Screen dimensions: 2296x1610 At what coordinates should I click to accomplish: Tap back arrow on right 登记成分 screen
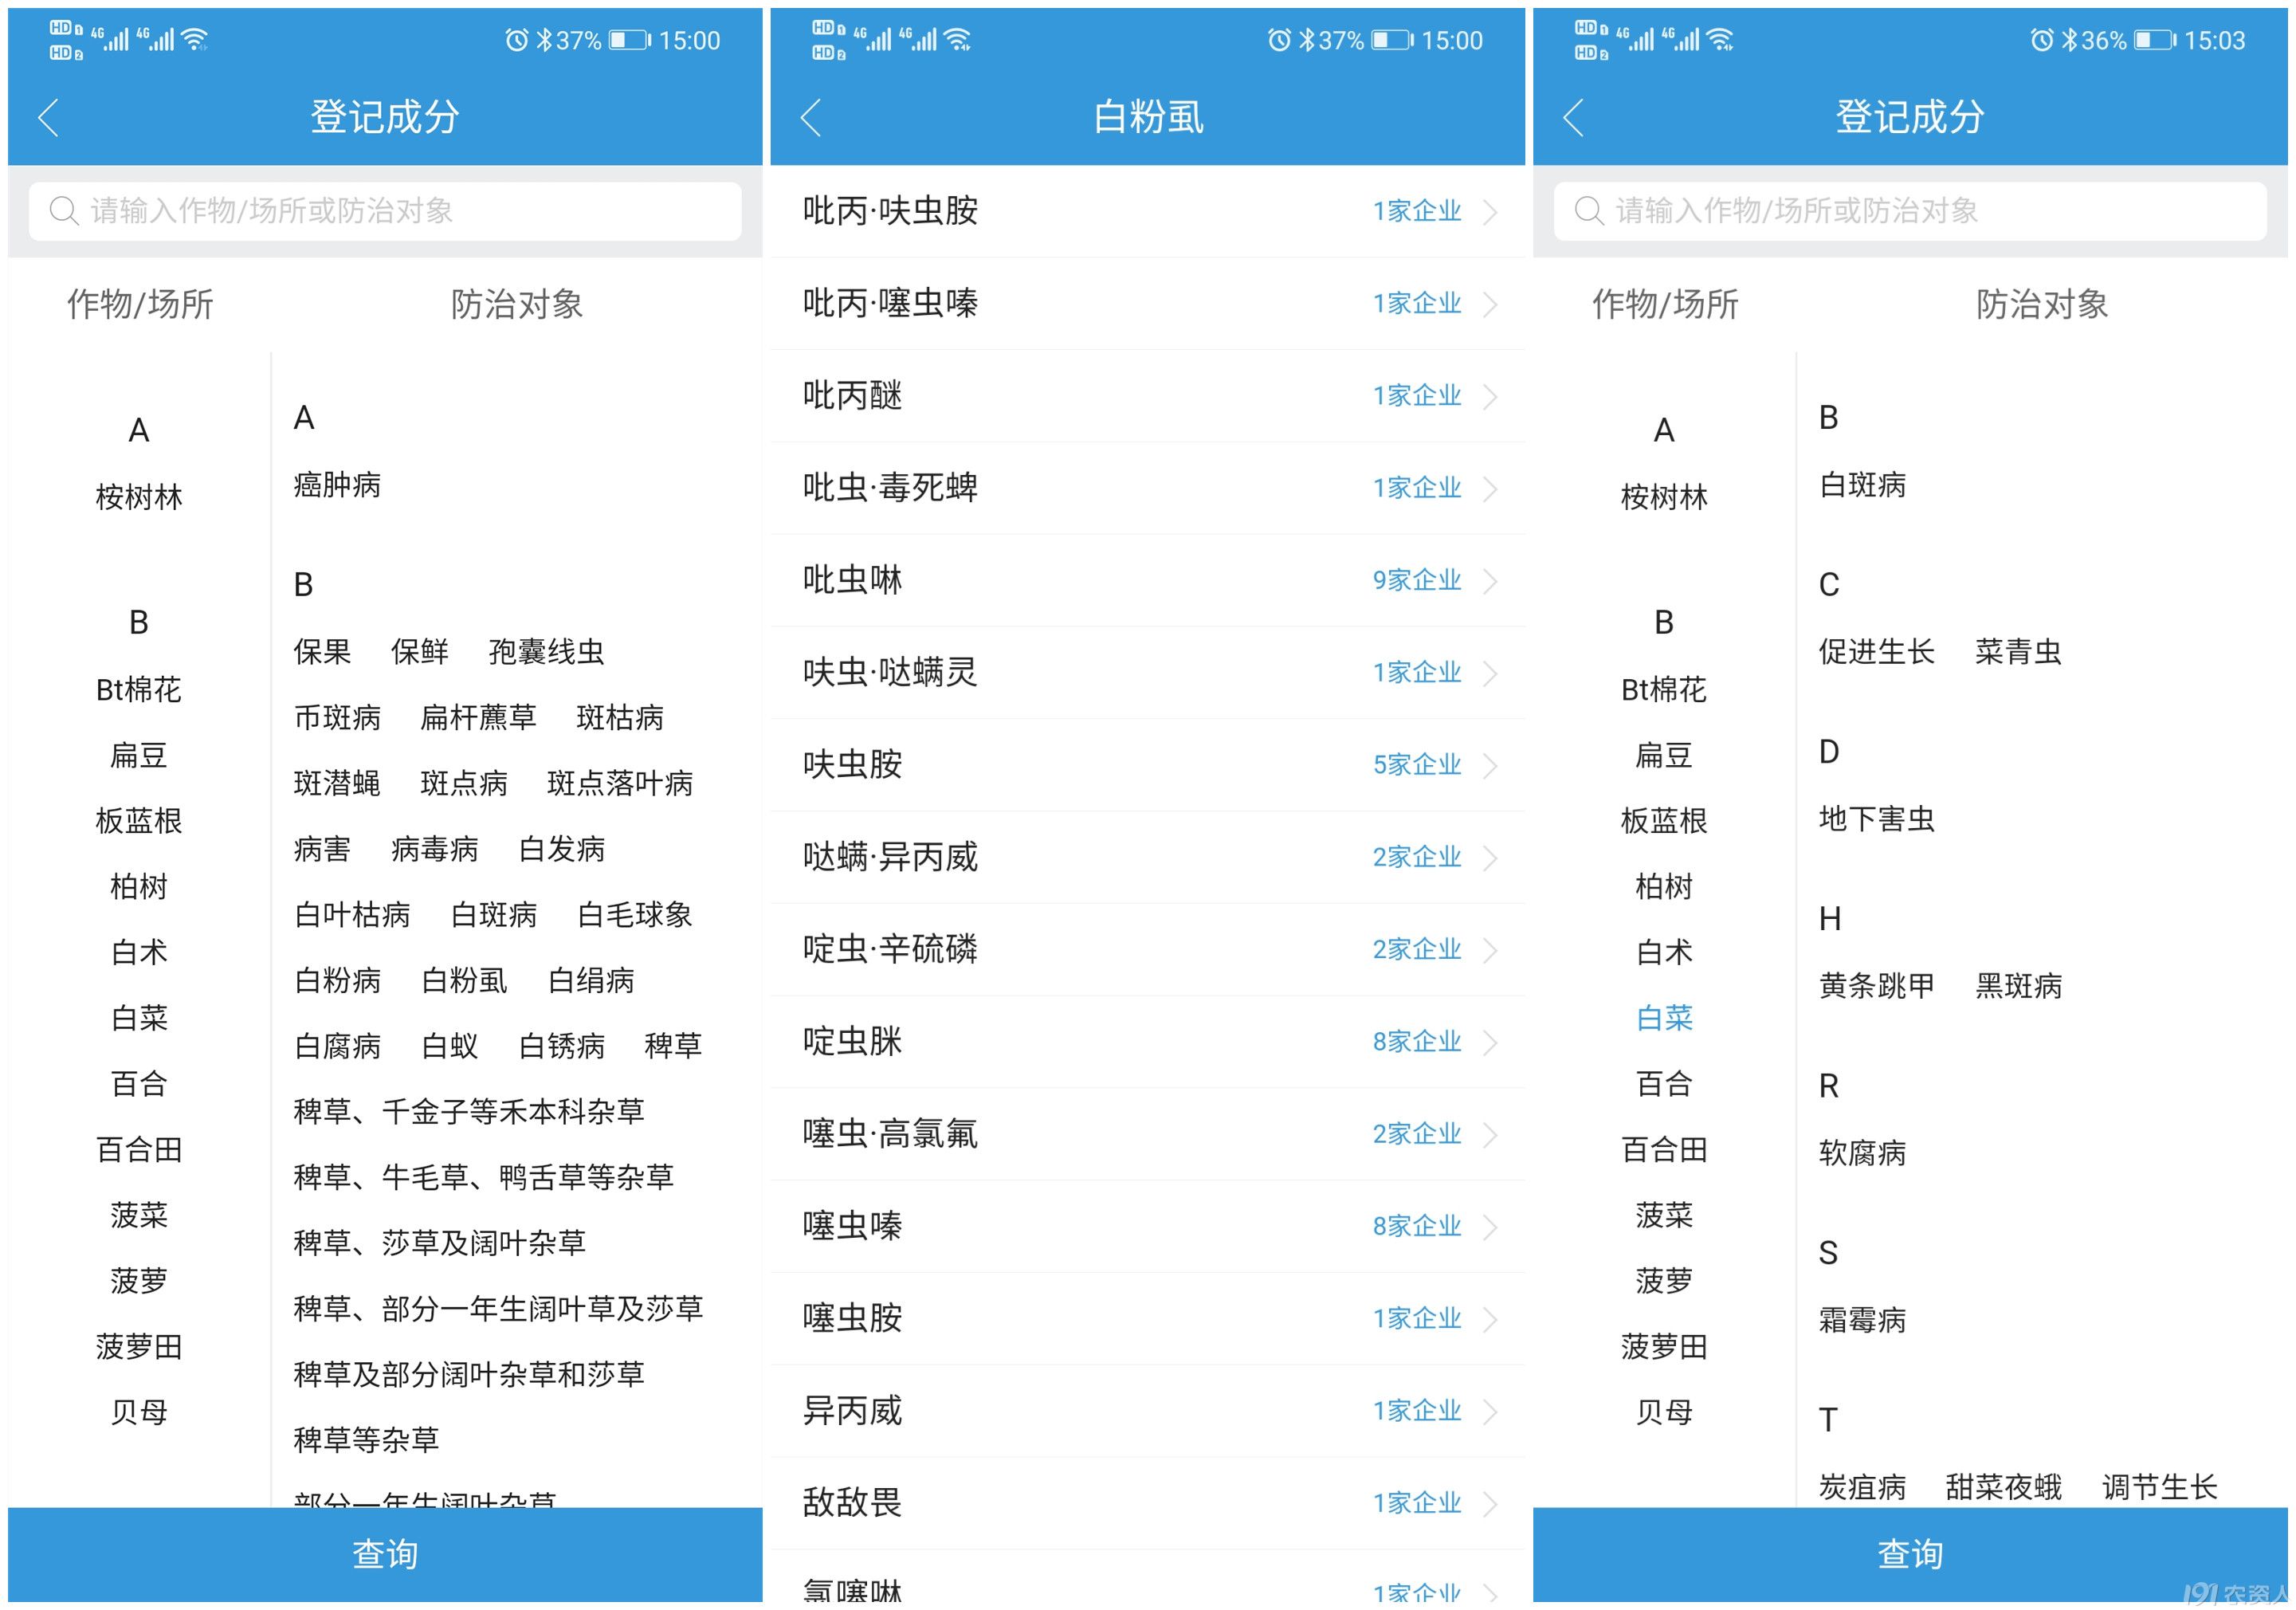click(x=1573, y=118)
